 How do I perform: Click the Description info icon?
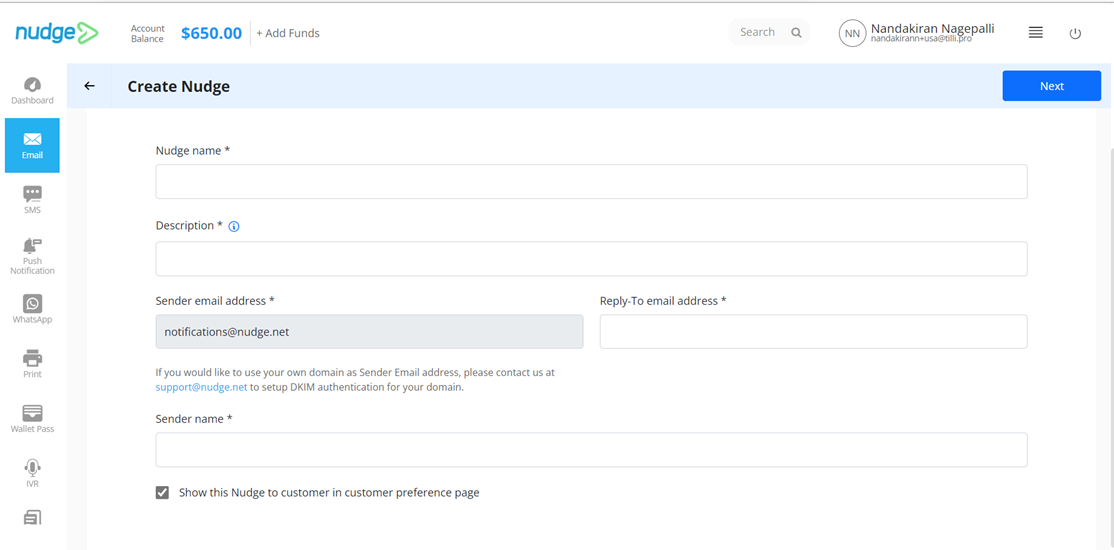pyautogui.click(x=234, y=227)
